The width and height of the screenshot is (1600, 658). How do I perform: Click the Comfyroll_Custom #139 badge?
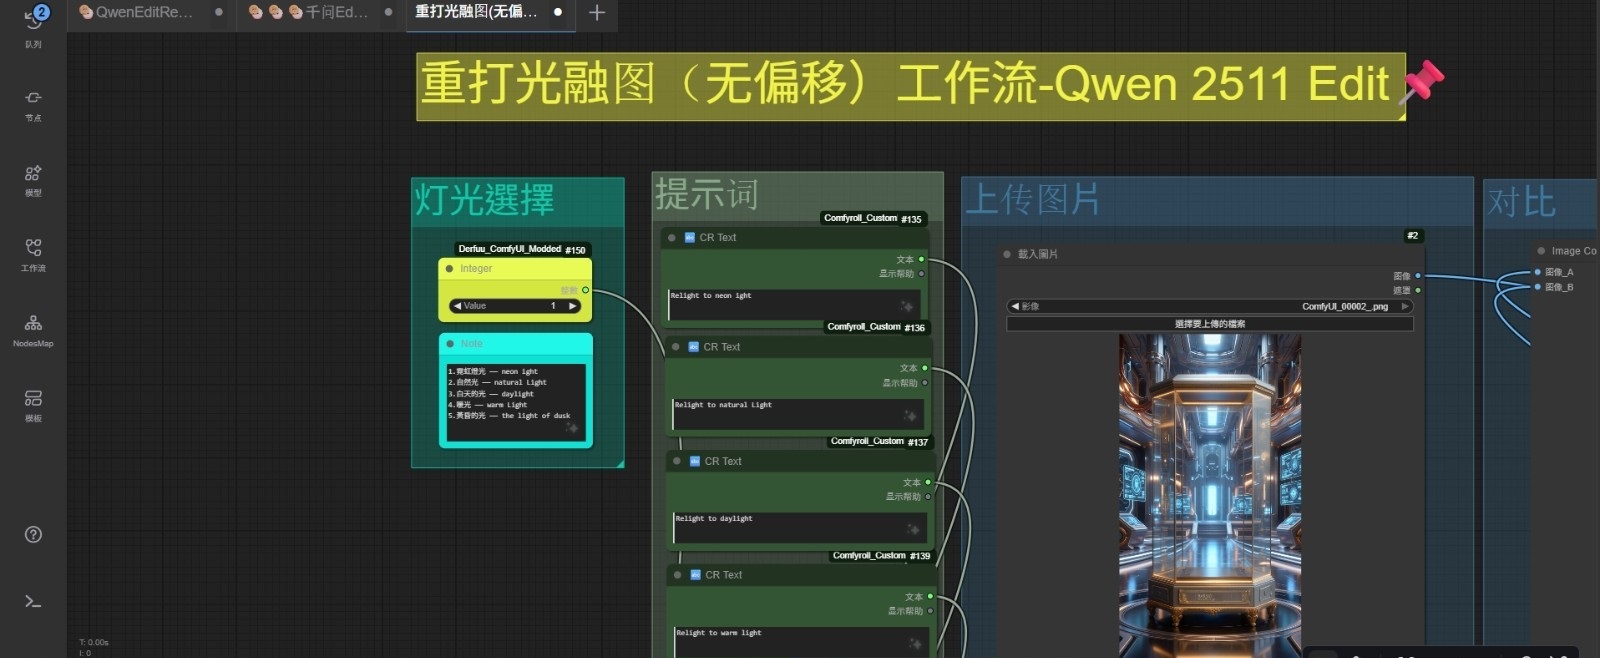pyautogui.click(x=881, y=555)
